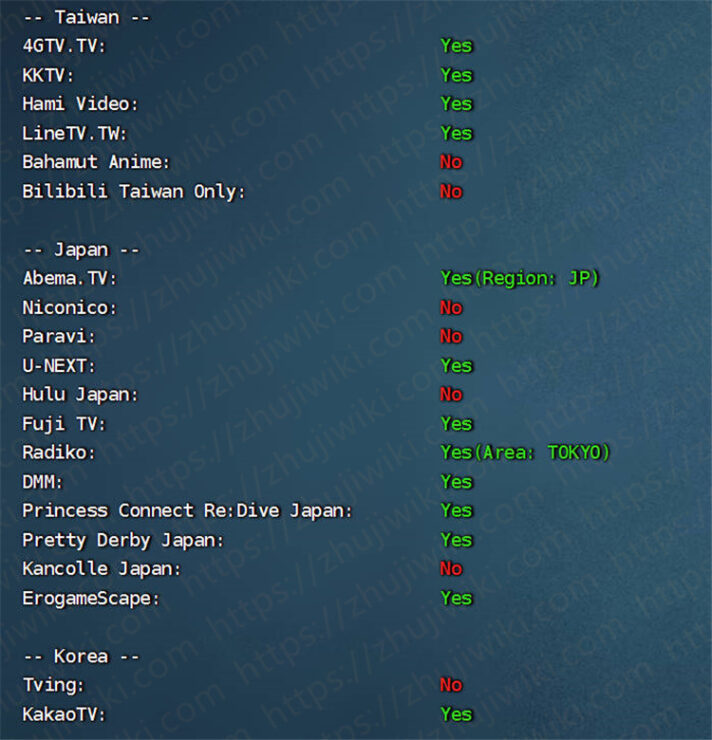Click the Pretty Derby Japan label
This screenshot has width=712, height=740.
pos(123,540)
